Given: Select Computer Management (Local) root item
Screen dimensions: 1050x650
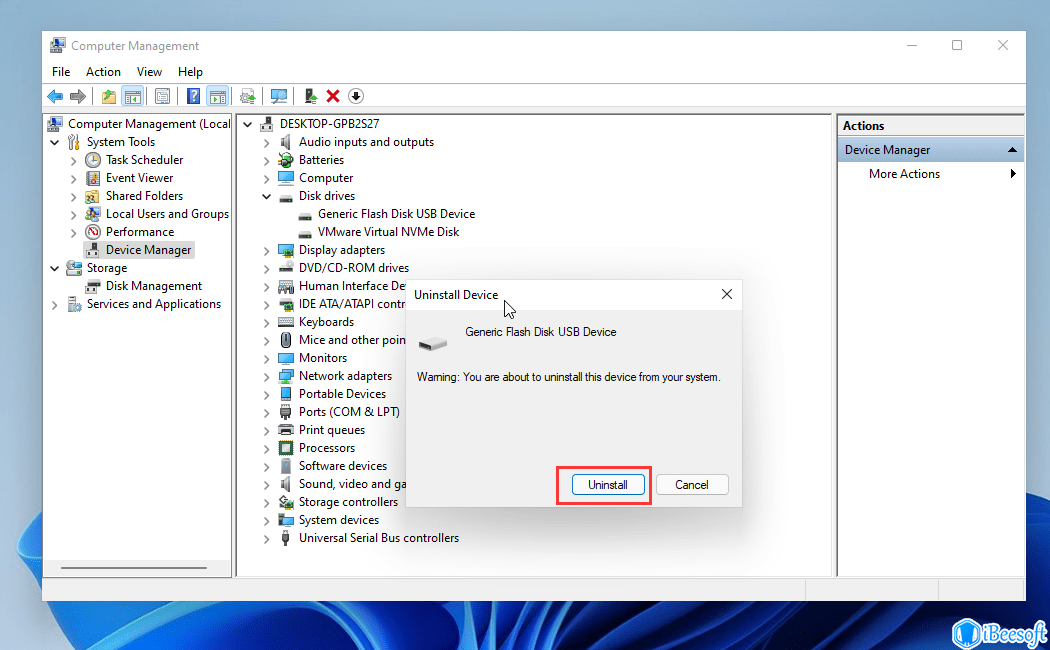Looking at the screenshot, I should coord(149,124).
